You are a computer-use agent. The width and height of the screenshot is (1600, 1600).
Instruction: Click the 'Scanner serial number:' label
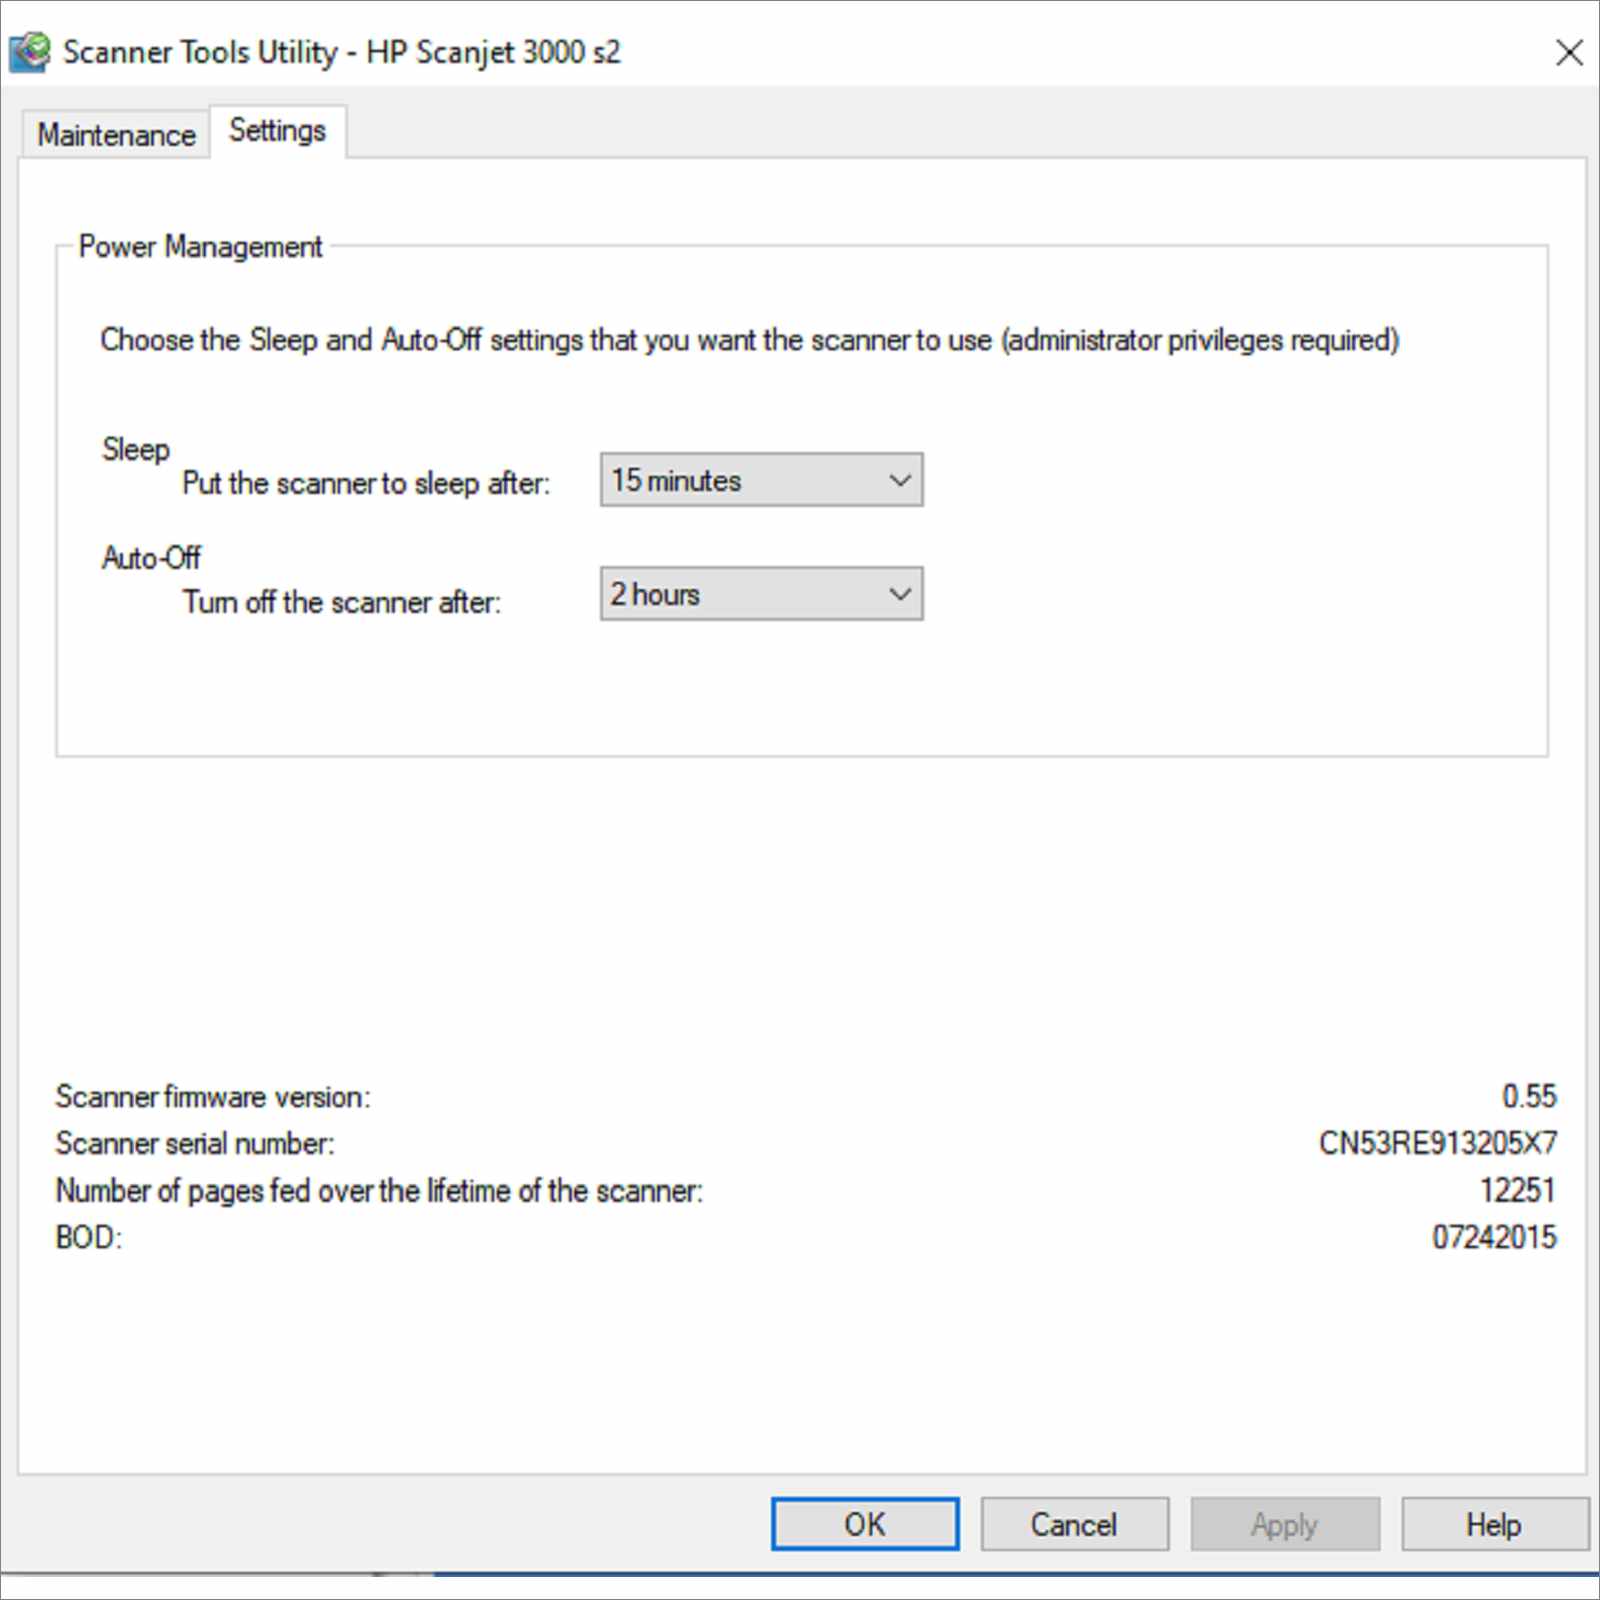[x=195, y=1143]
